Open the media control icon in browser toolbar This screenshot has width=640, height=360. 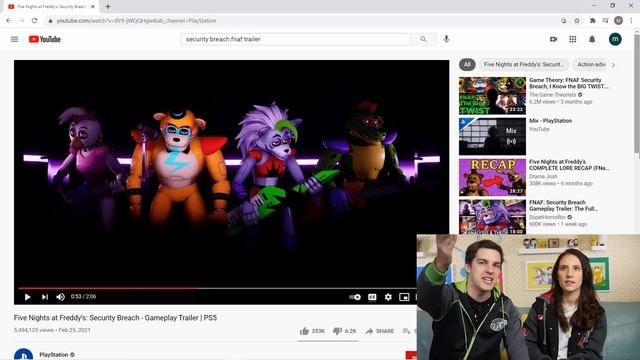click(605, 20)
